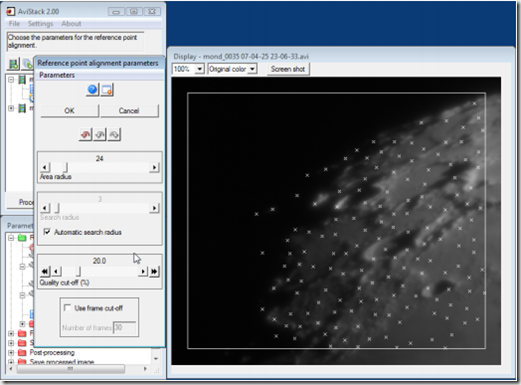Click the Save processed image tree item
The image size is (521, 385).
[x=62, y=362]
